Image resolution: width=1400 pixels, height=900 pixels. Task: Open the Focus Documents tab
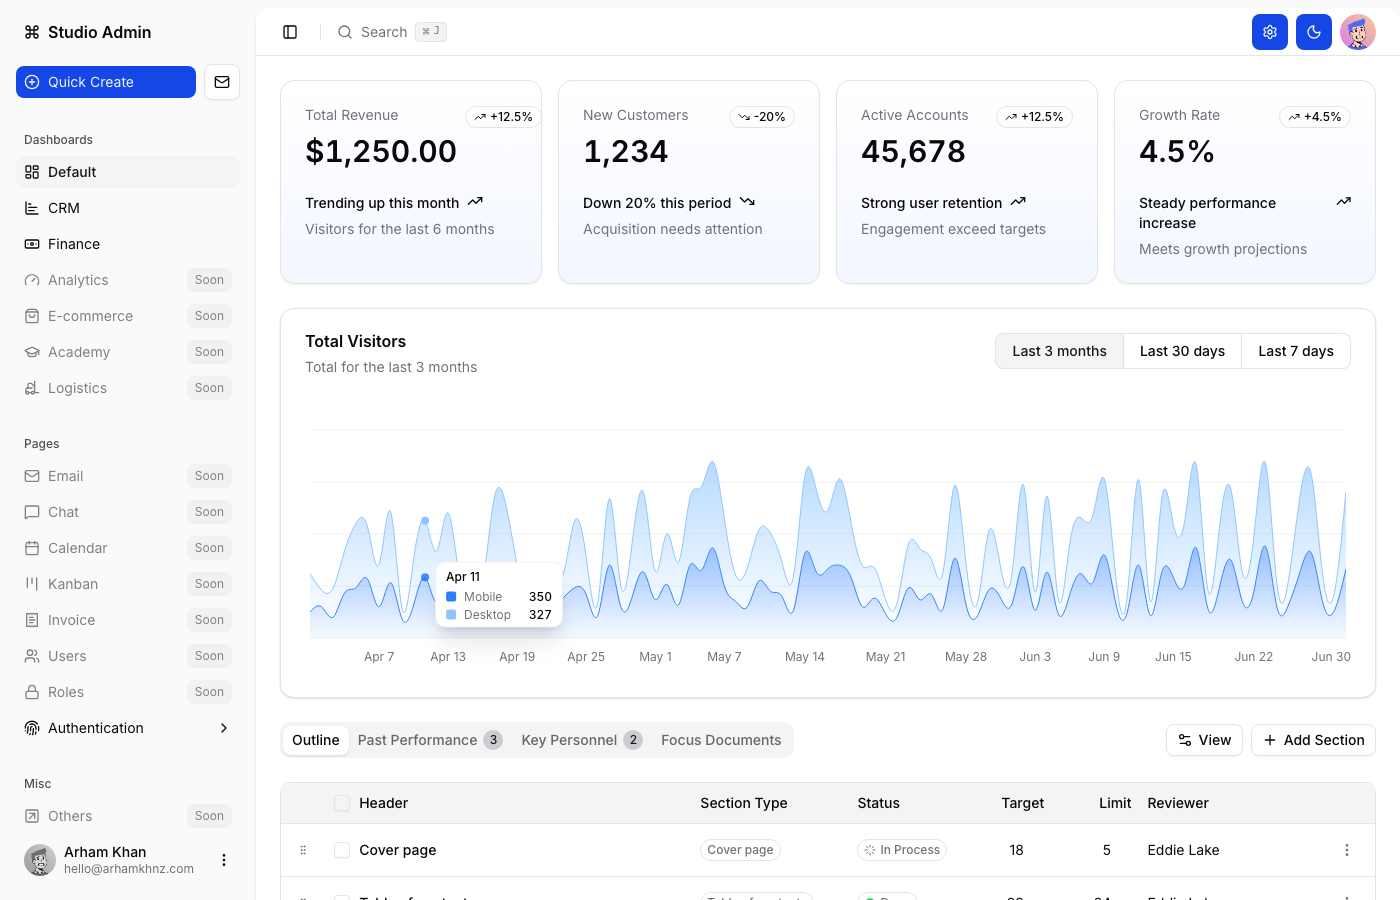[721, 740]
